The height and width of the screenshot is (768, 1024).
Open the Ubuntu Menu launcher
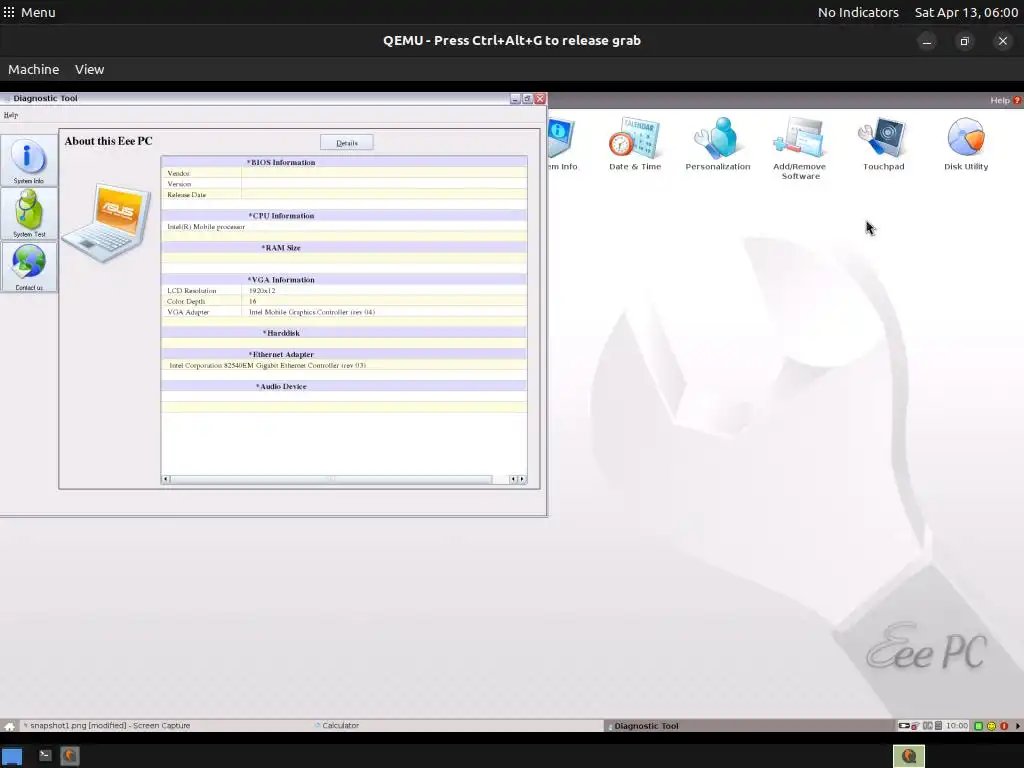(29, 12)
